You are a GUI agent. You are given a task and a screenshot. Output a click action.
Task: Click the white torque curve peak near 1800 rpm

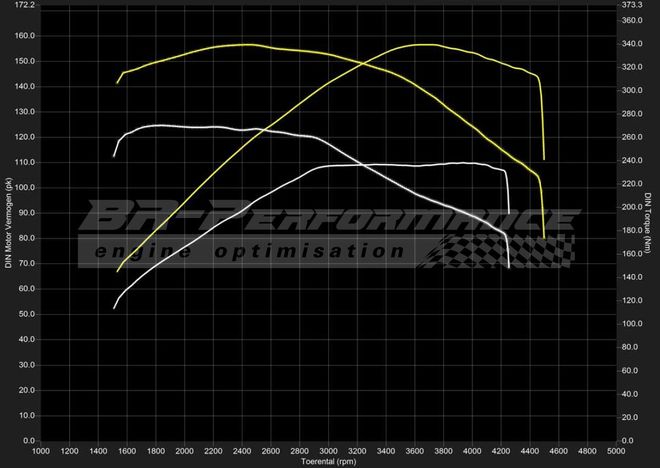coord(157,125)
